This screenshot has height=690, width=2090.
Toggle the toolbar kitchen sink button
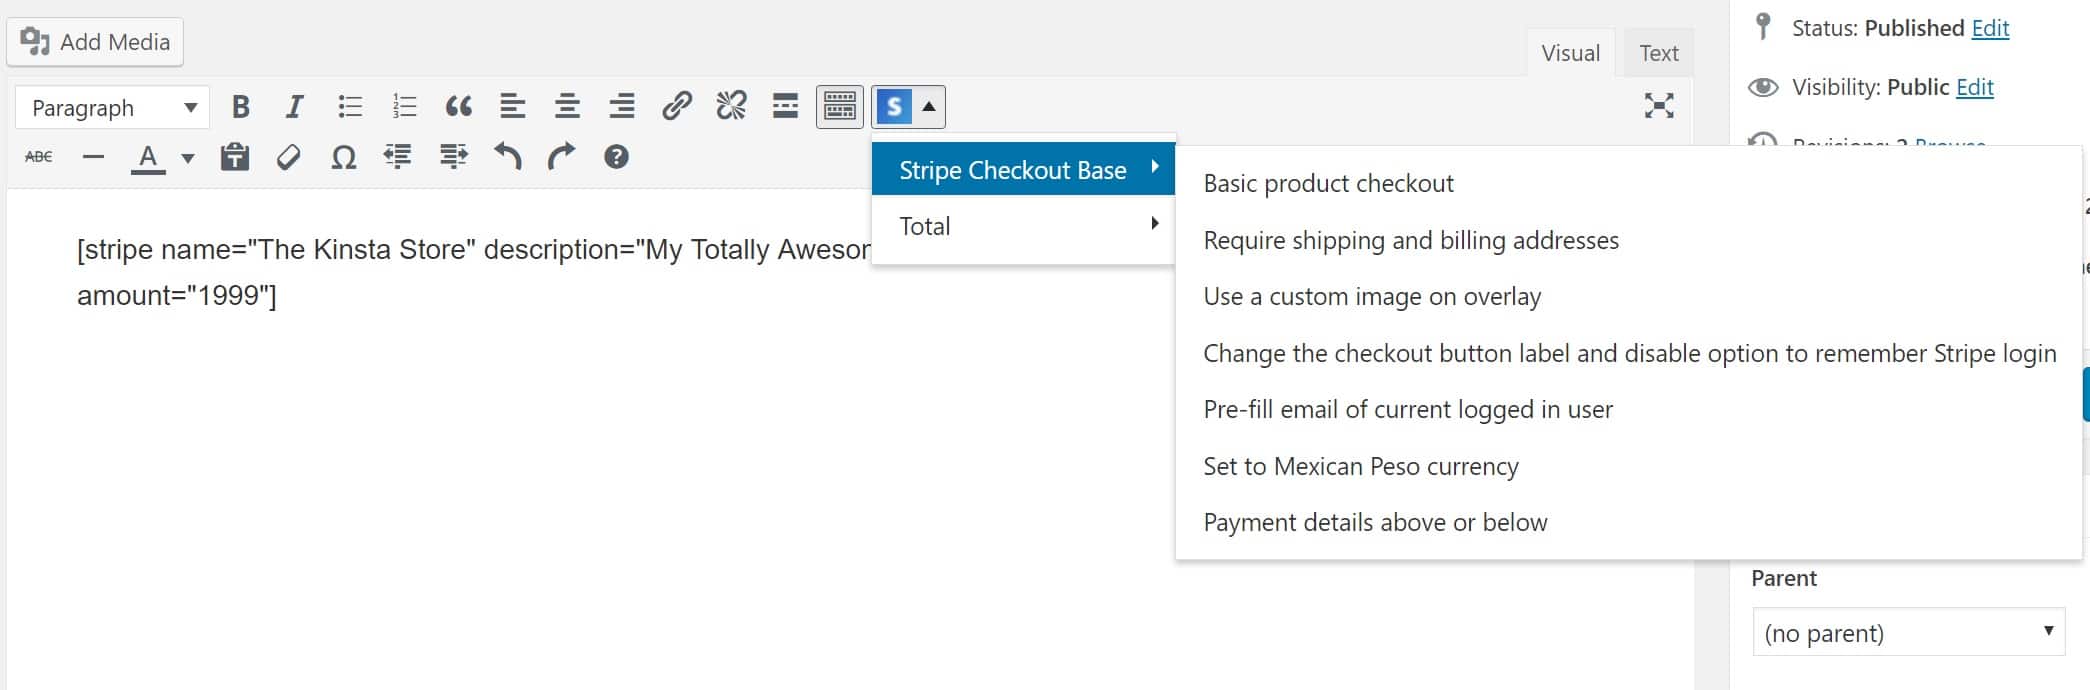(x=839, y=107)
